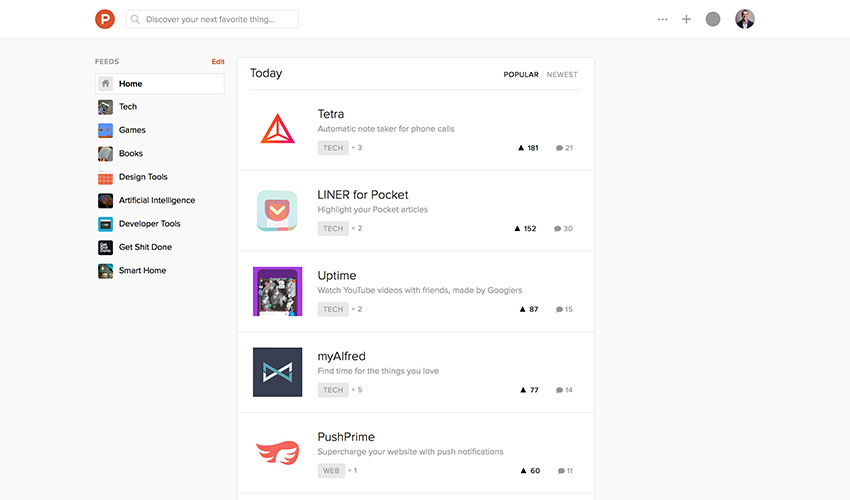850x500 pixels.
Task: Open the Design Tools feed
Action: coord(143,177)
